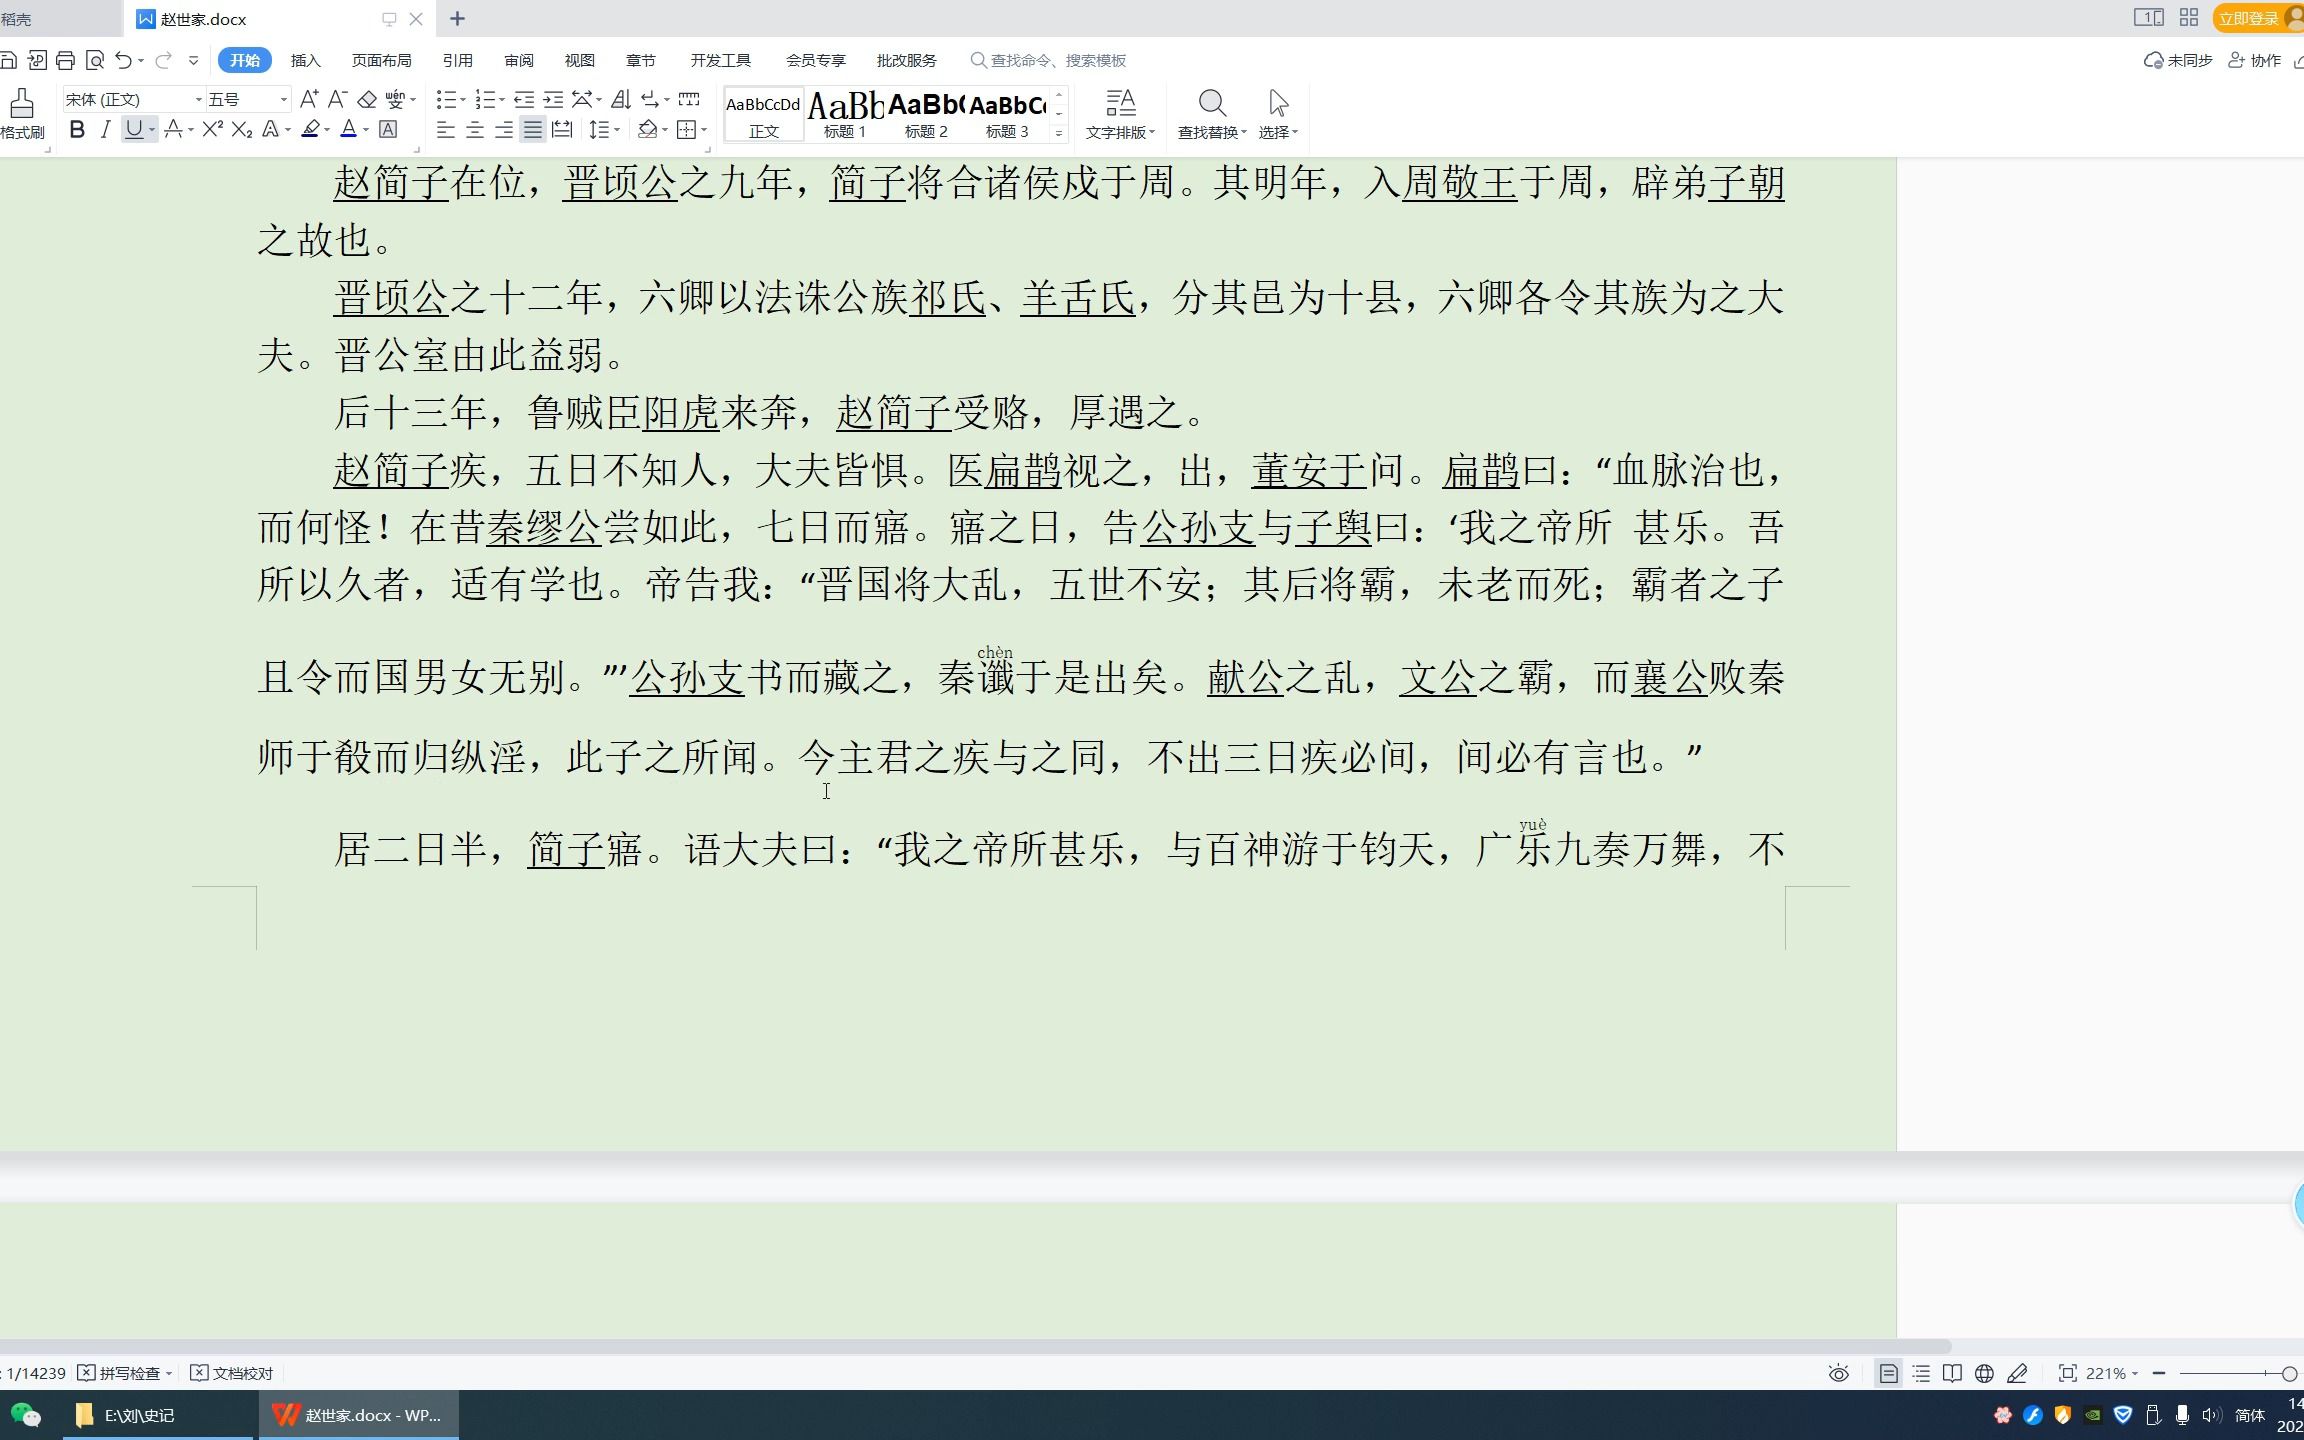Center align the text
Screen dimensions: 2304x1440
pos(475,129)
